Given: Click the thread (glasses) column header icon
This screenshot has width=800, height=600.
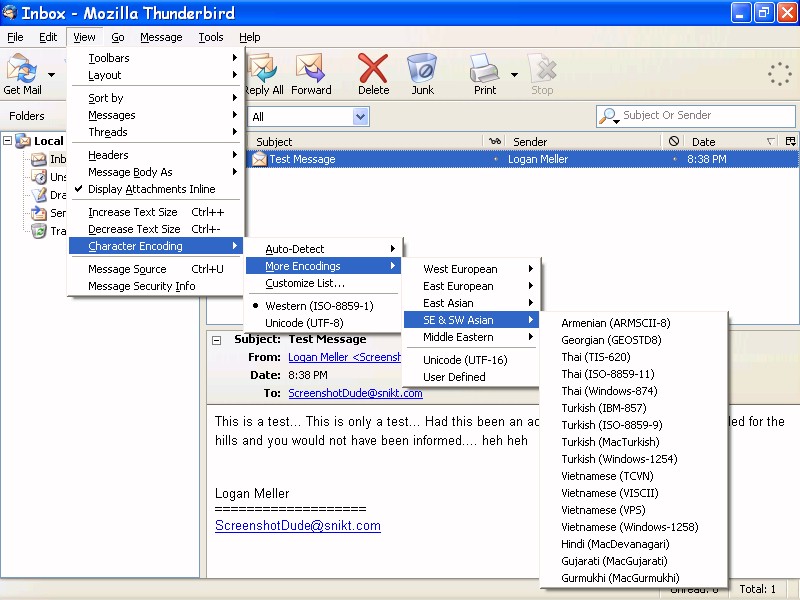Looking at the screenshot, I should click(x=495, y=141).
